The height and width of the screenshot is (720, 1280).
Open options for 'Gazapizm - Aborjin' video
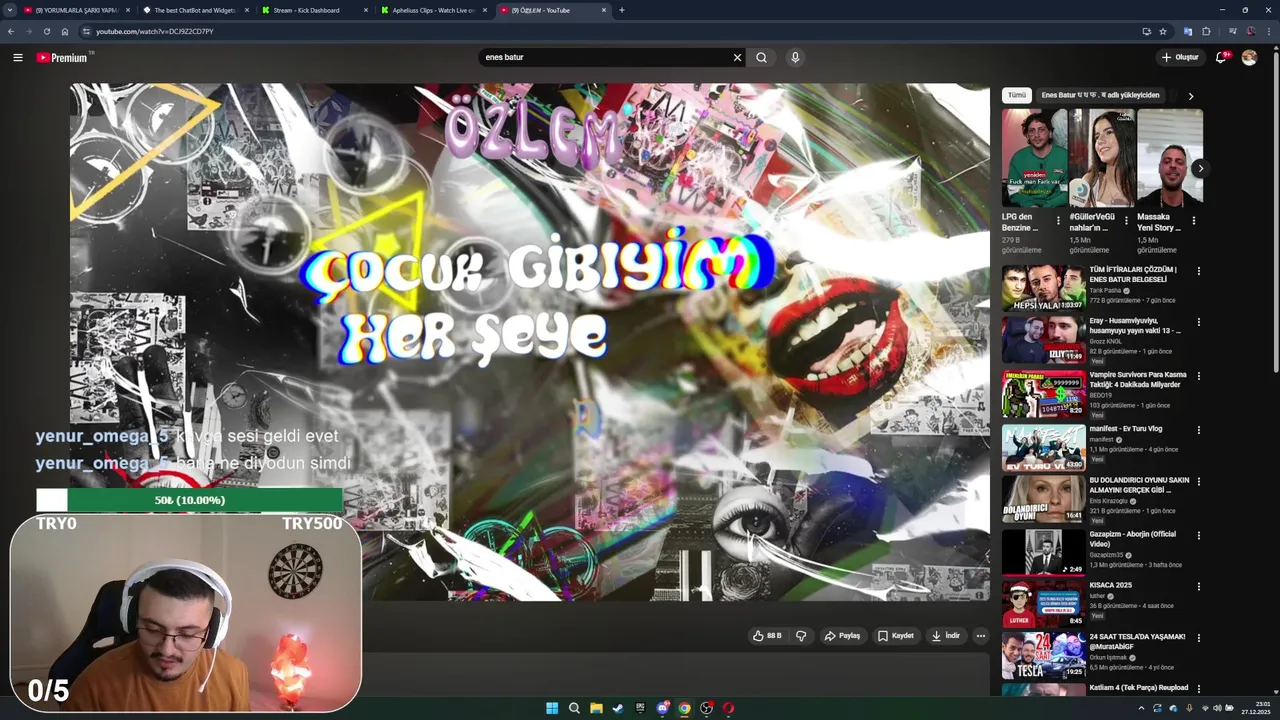(1198, 535)
